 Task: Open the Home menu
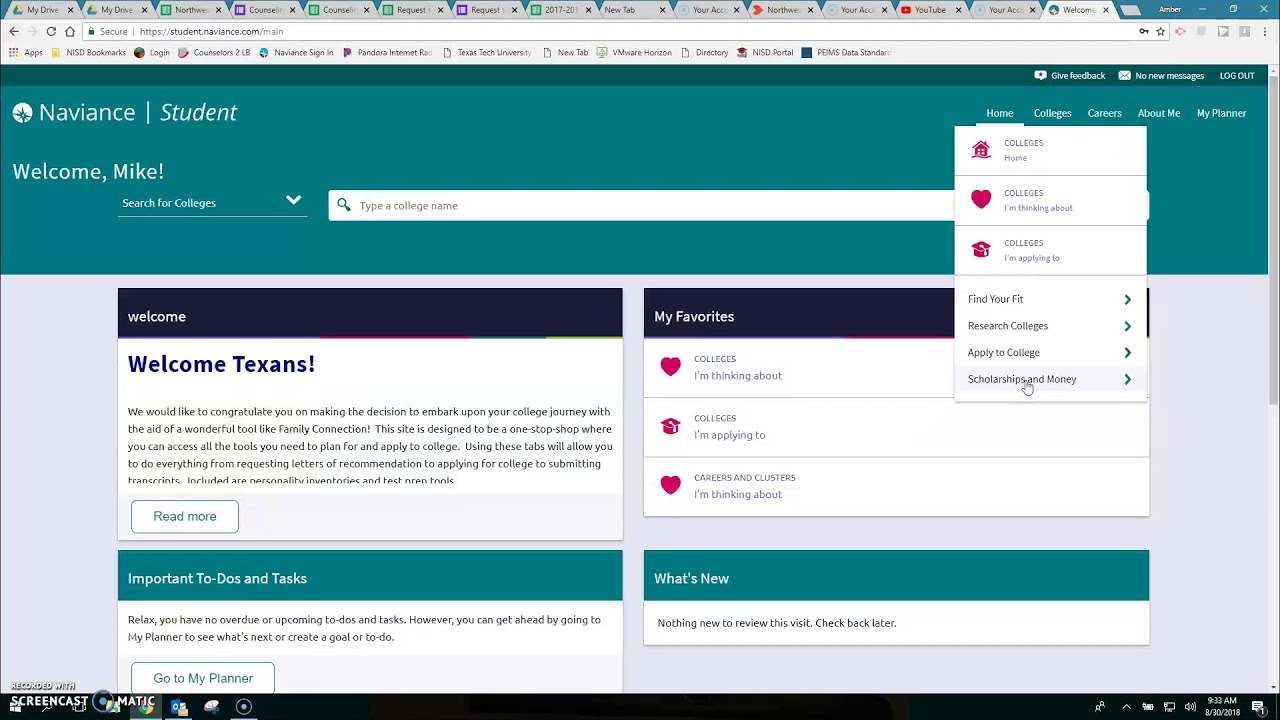pos(999,113)
